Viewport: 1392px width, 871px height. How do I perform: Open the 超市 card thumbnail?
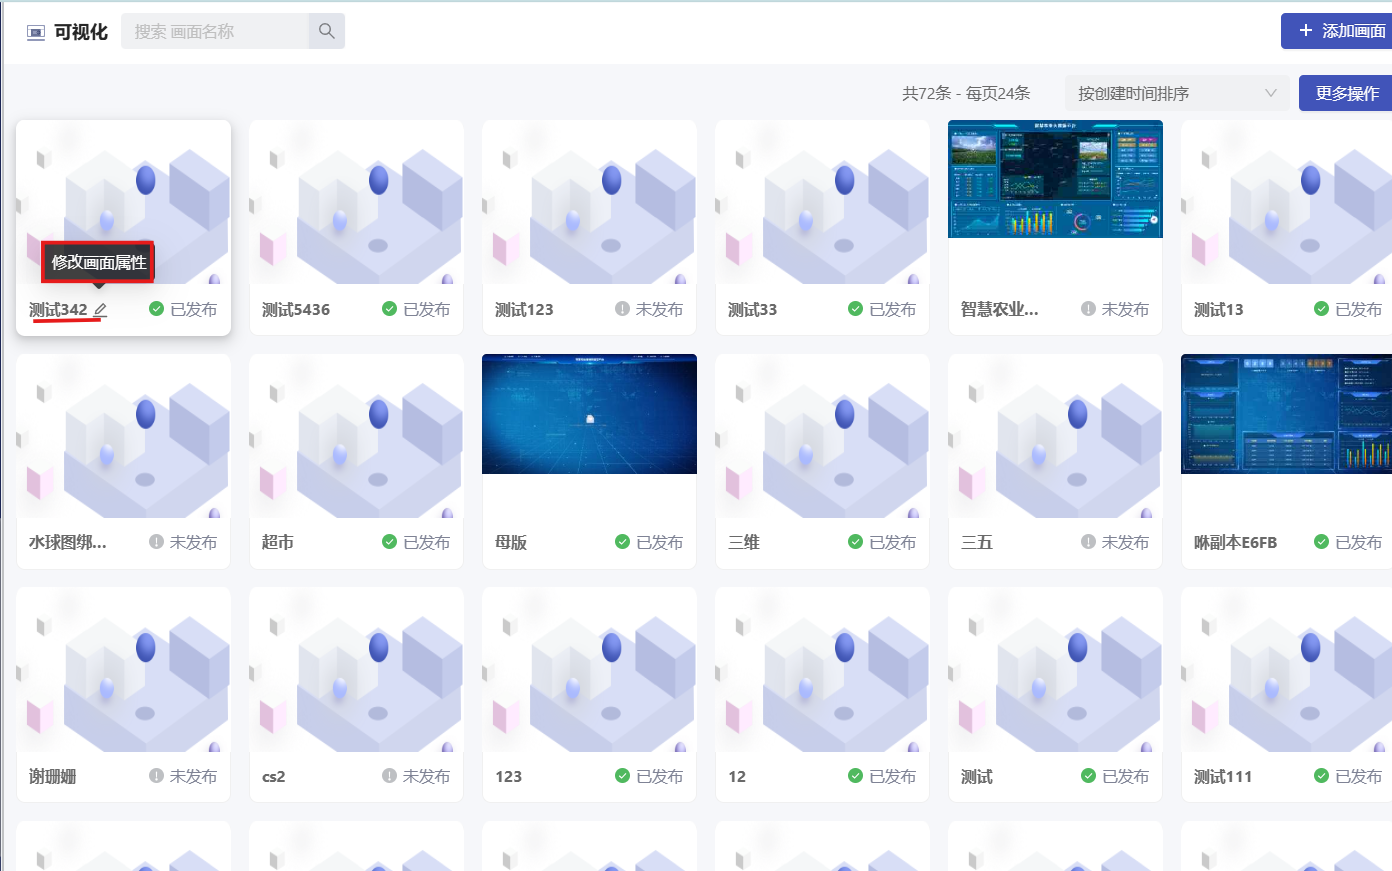356,436
